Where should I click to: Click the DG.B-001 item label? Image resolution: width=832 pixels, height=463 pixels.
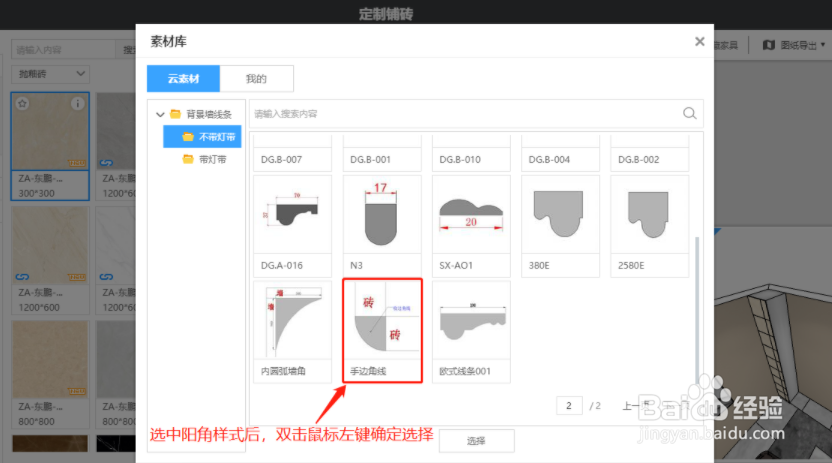pyautogui.click(x=370, y=159)
